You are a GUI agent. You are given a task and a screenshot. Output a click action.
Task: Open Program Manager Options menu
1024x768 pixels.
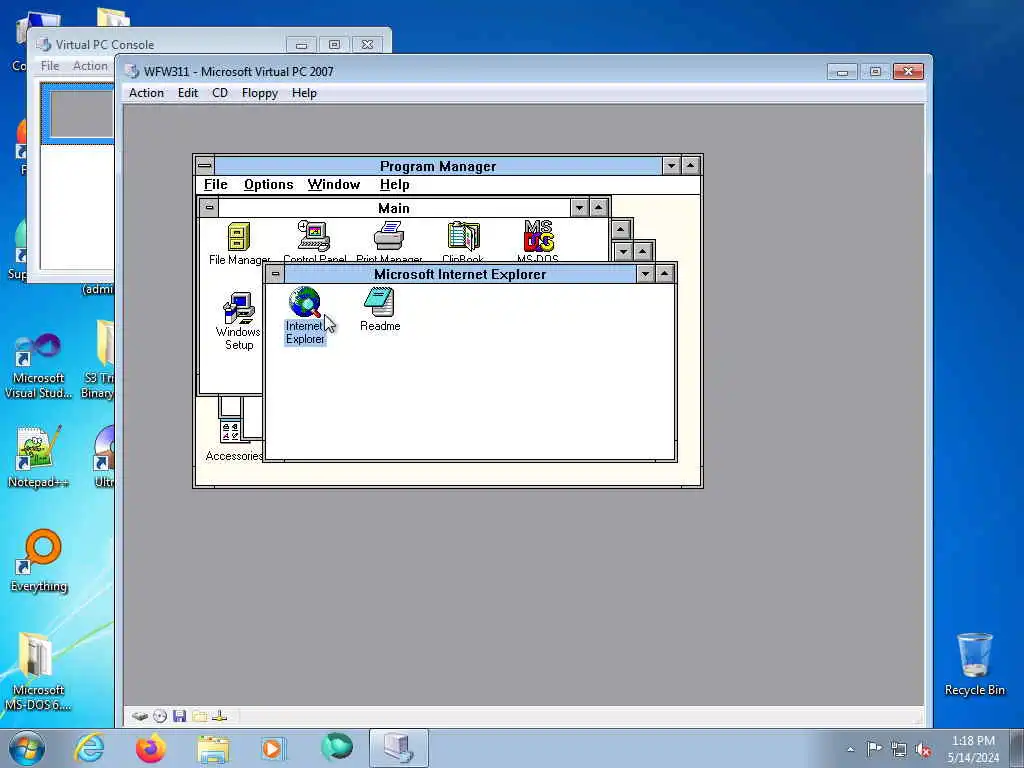click(x=268, y=184)
